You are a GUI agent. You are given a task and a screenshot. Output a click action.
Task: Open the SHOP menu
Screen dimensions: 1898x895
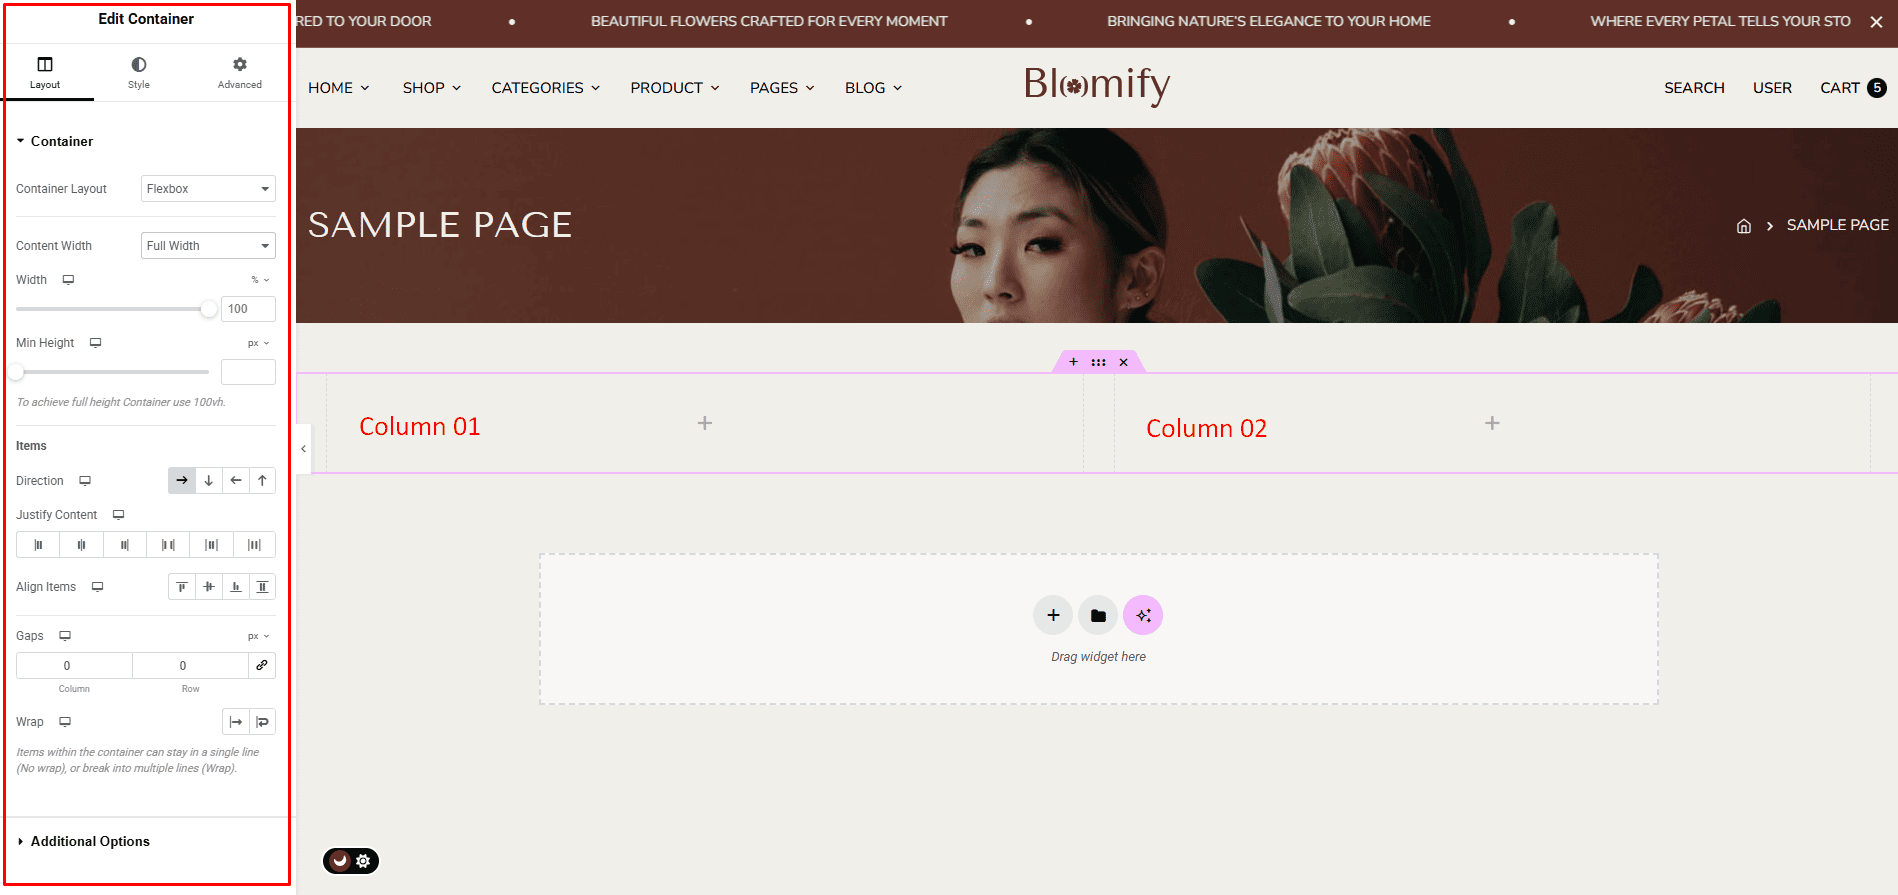(x=432, y=88)
